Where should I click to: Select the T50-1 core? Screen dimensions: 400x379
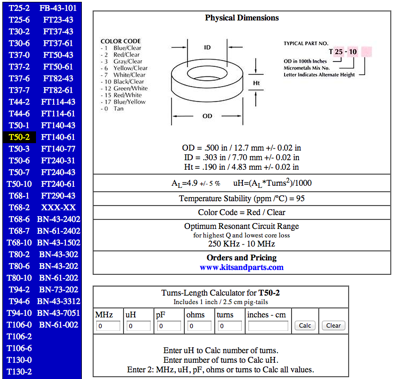(x=19, y=125)
